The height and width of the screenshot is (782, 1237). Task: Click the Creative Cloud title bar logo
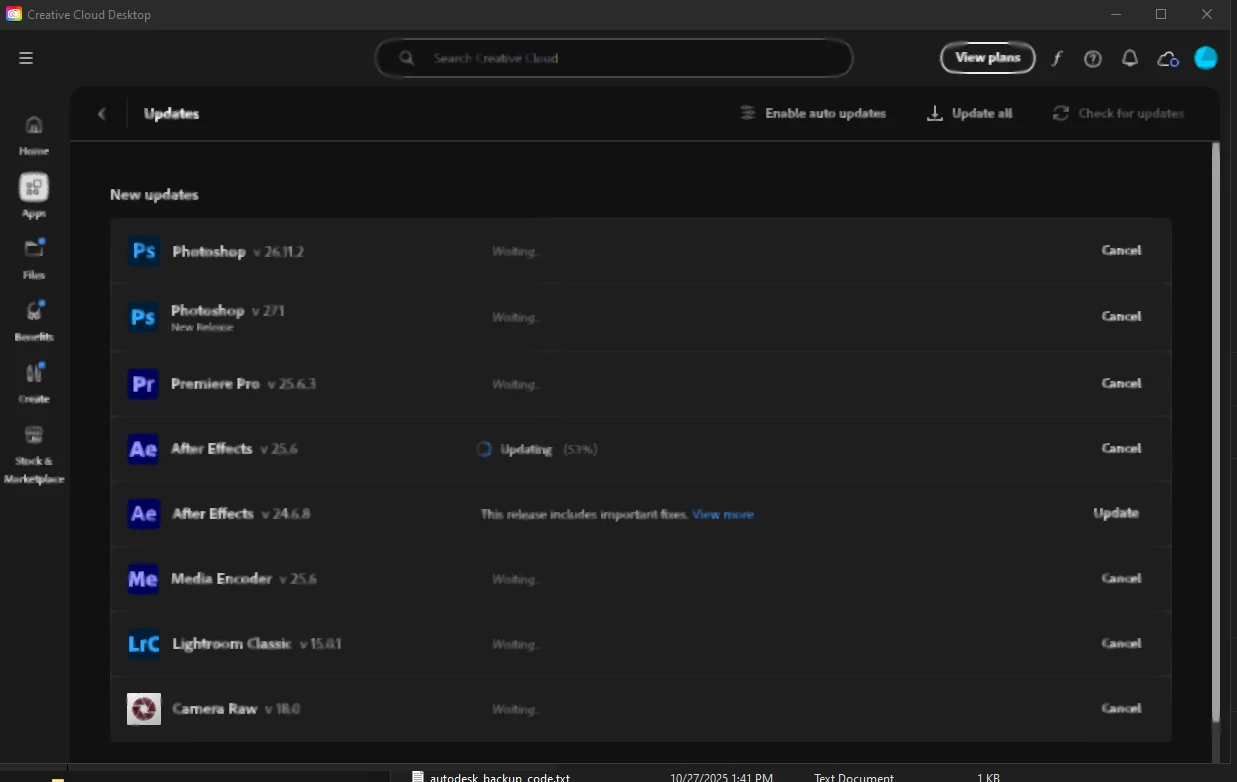(x=14, y=14)
